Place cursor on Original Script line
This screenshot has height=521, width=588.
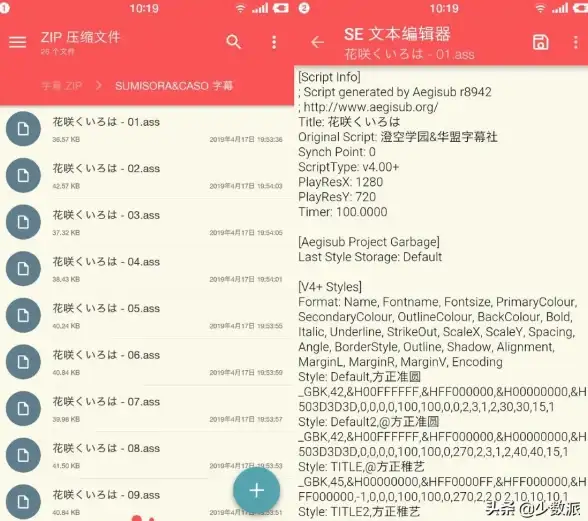click(x=398, y=137)
